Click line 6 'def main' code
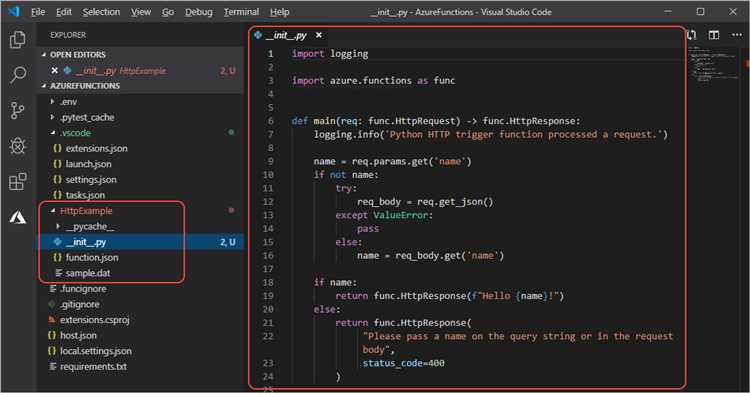750x393 pixels. (x=436, y=121)
